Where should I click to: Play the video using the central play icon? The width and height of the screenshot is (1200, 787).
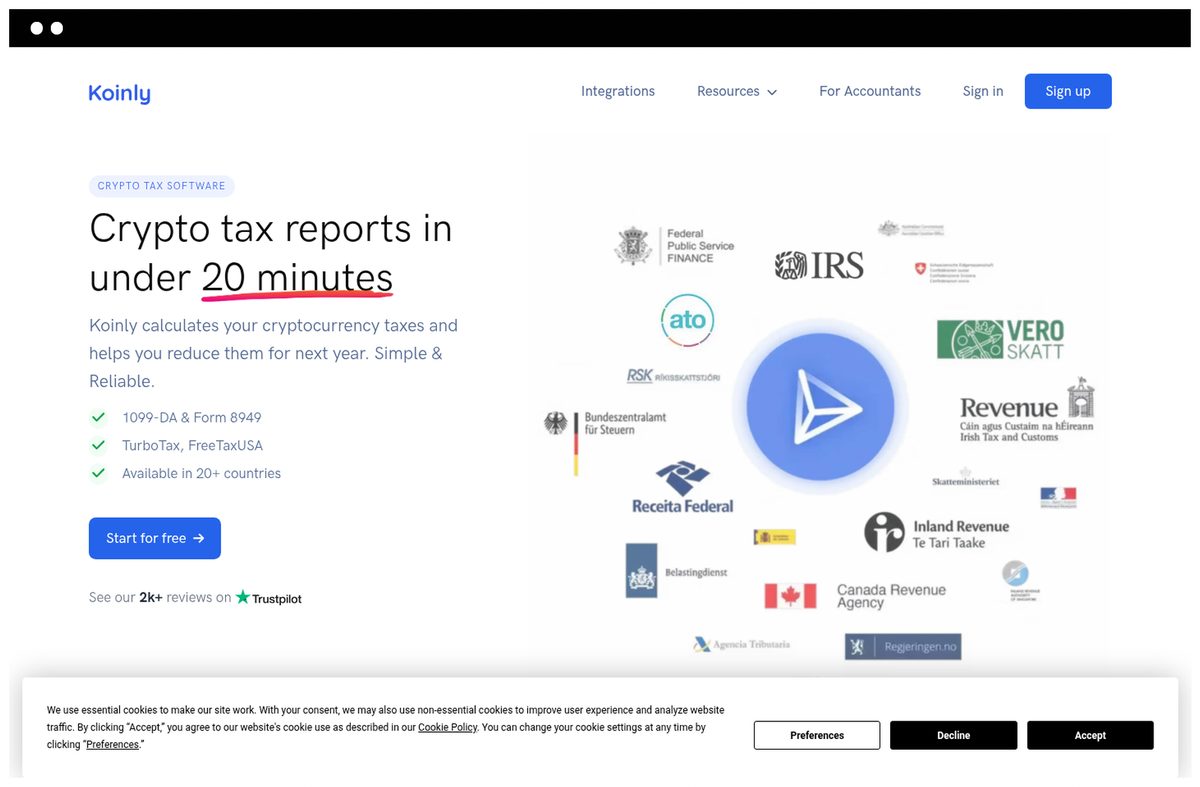pos(820,407)
